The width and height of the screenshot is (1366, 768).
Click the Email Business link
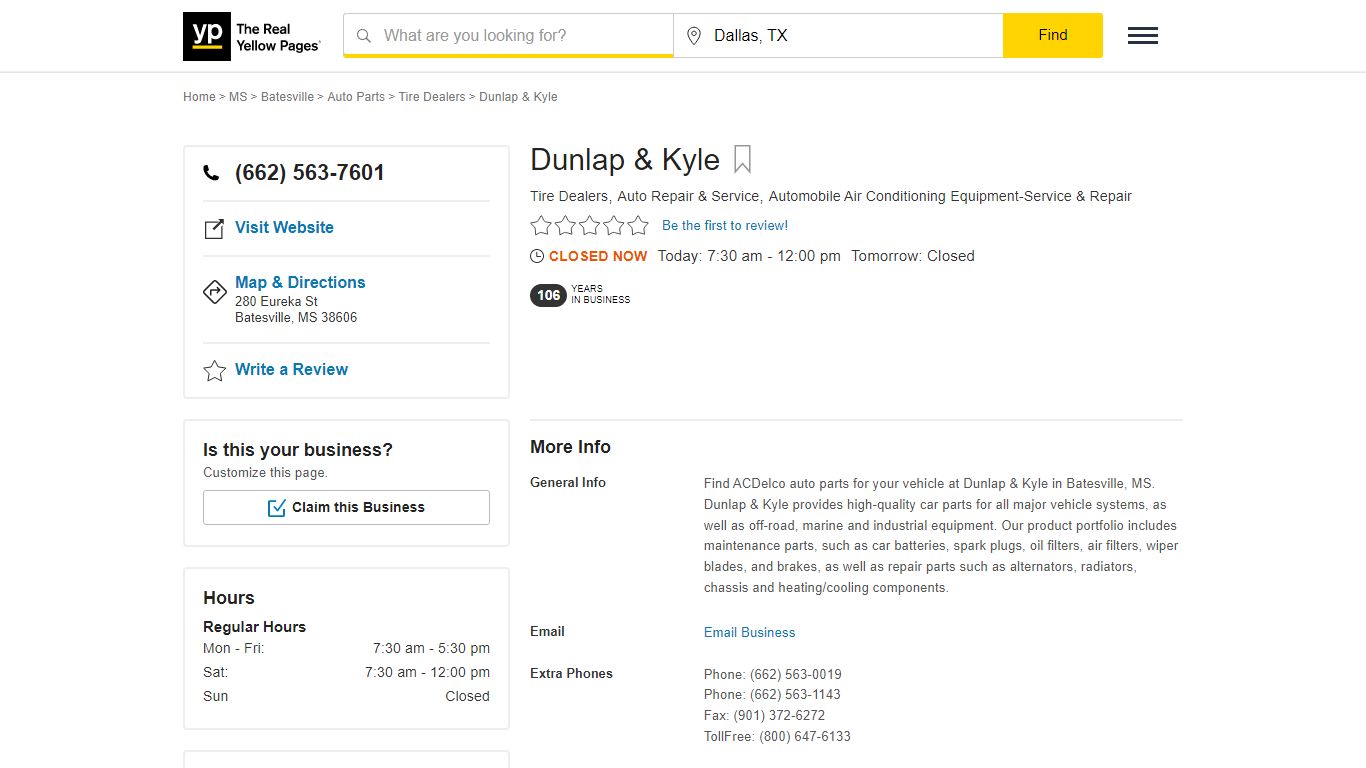(750, 632)
